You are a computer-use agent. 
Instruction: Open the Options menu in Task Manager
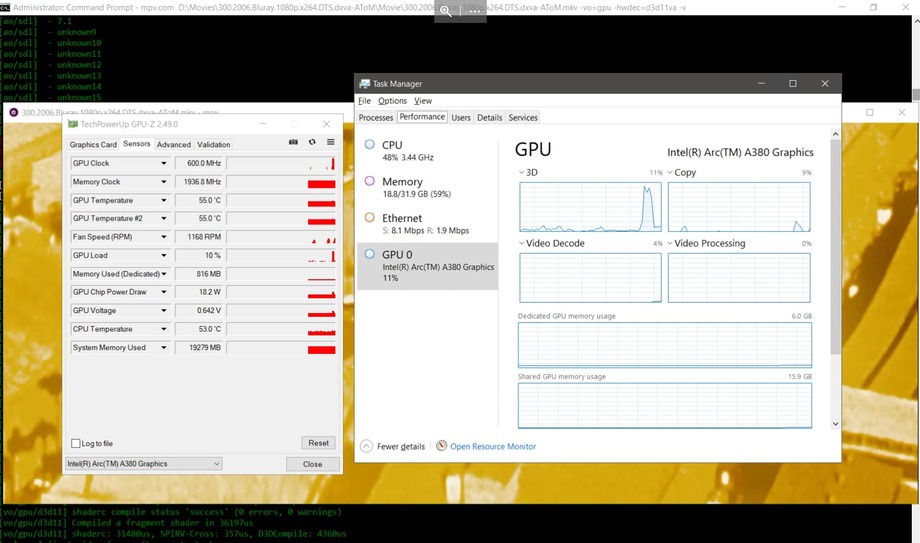pyautogui.click(x=393, y=101)
